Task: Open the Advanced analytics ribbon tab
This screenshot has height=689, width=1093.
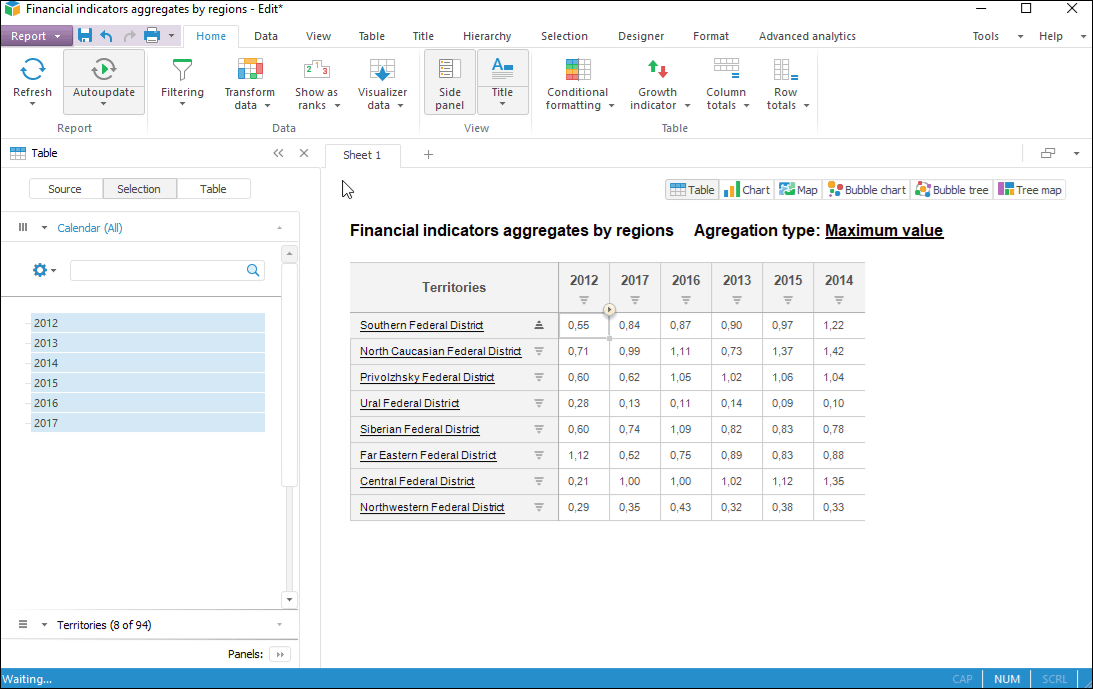Action: (x=806, y=36)
